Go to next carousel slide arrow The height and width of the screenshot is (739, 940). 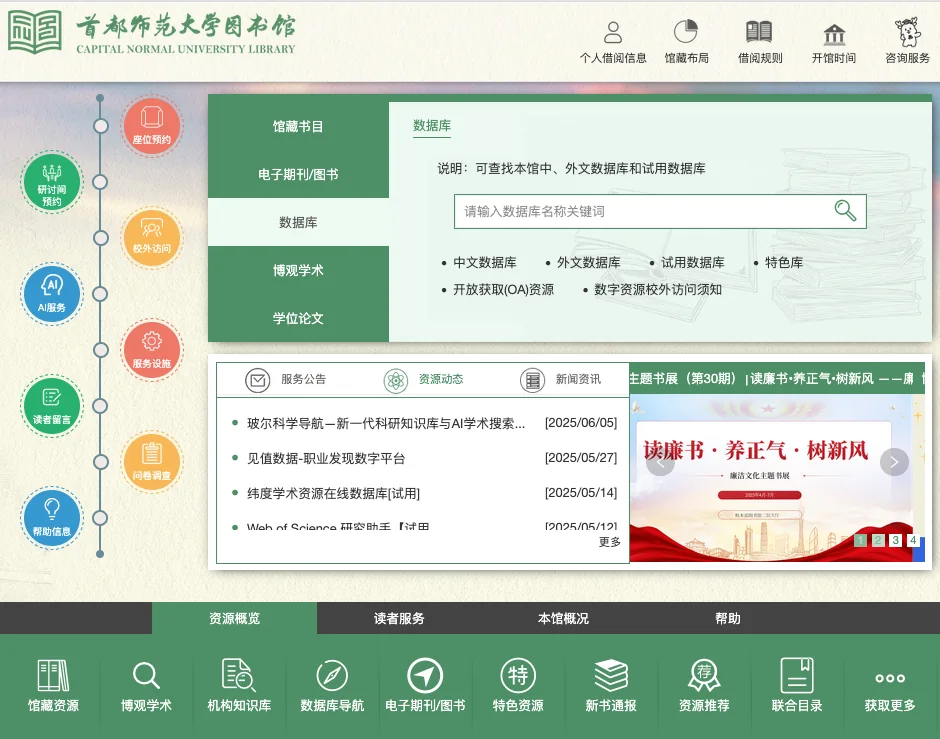(894, 462)
